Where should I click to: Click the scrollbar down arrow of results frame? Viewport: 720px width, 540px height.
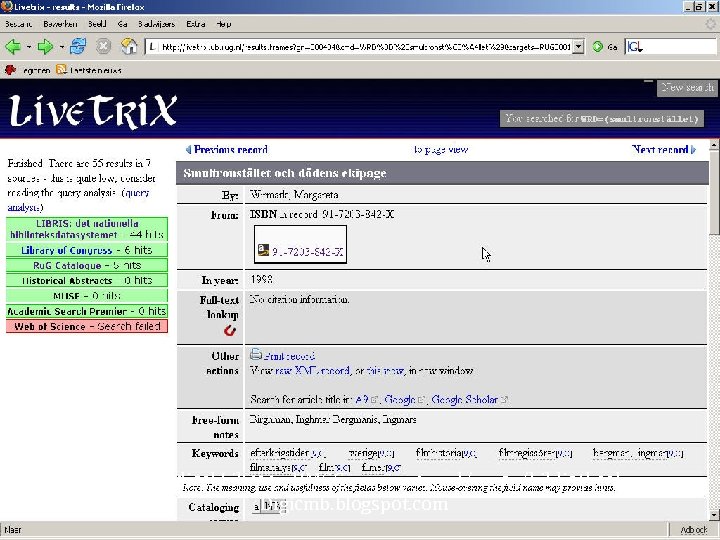coord(714,515)
